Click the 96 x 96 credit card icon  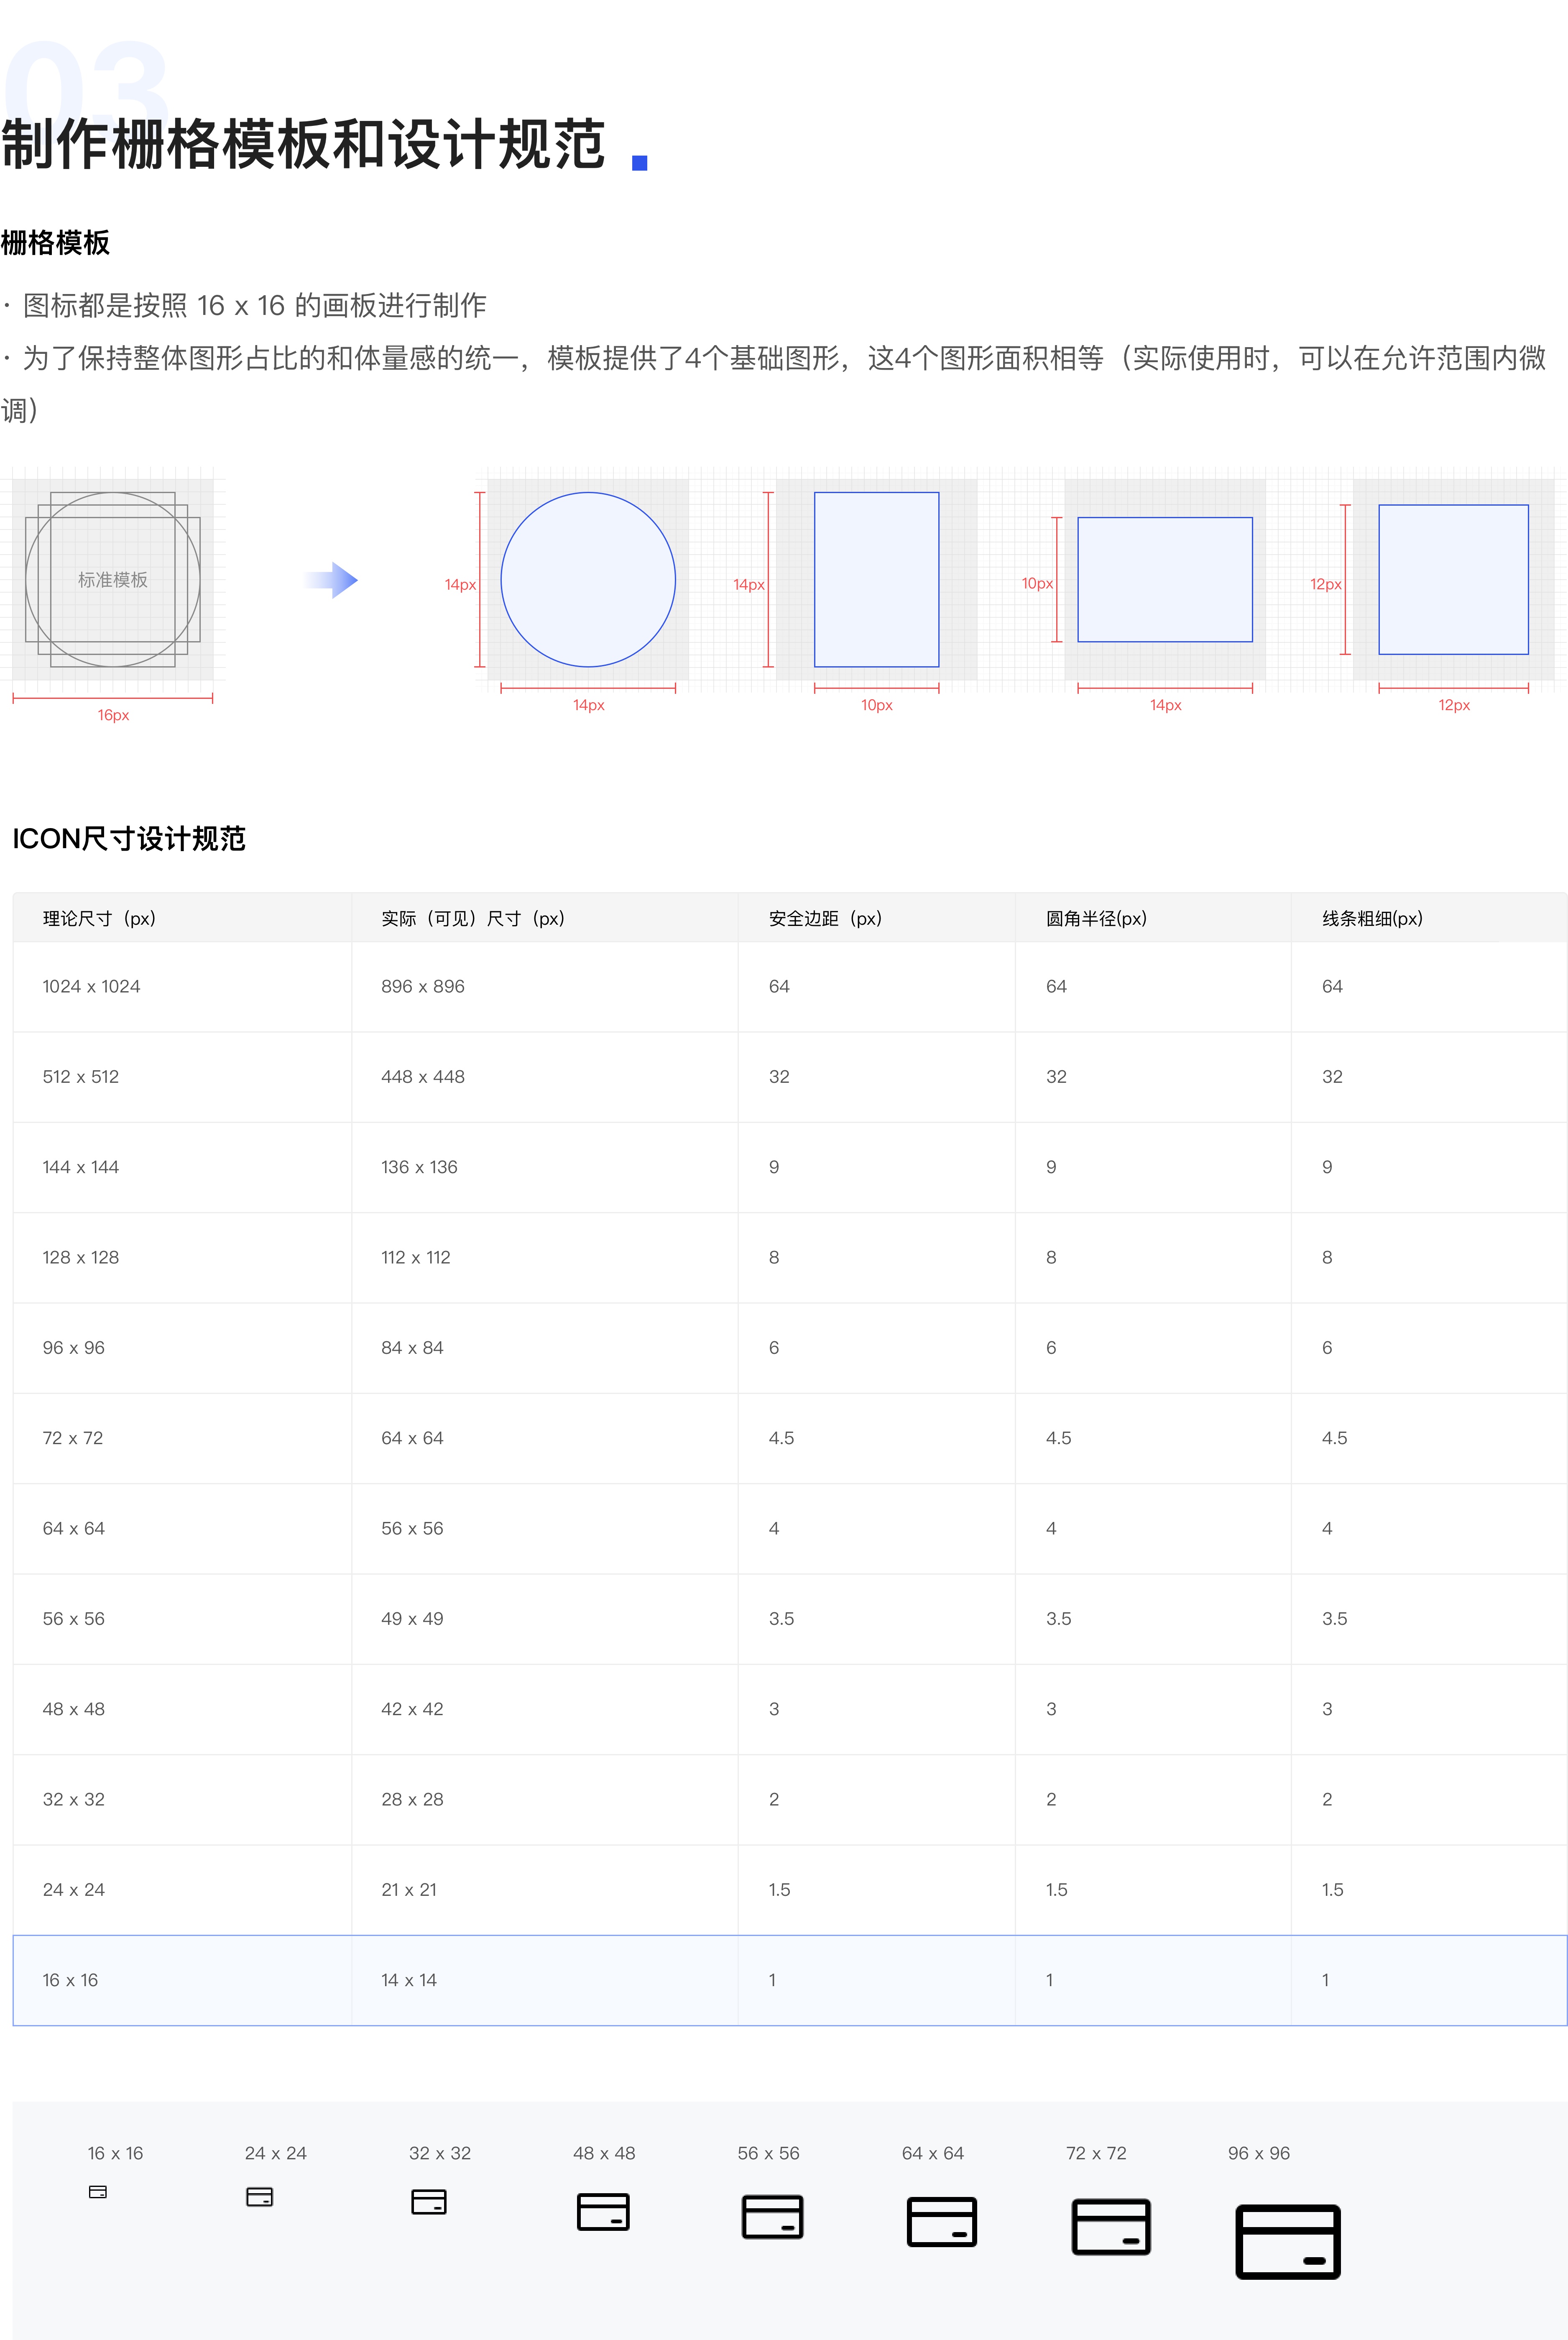(1288, 2242)
